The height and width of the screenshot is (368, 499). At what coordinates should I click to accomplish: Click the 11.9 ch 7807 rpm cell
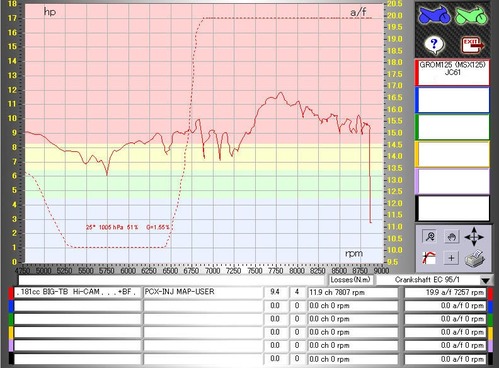pyautogui.click(x=353, y=292)
